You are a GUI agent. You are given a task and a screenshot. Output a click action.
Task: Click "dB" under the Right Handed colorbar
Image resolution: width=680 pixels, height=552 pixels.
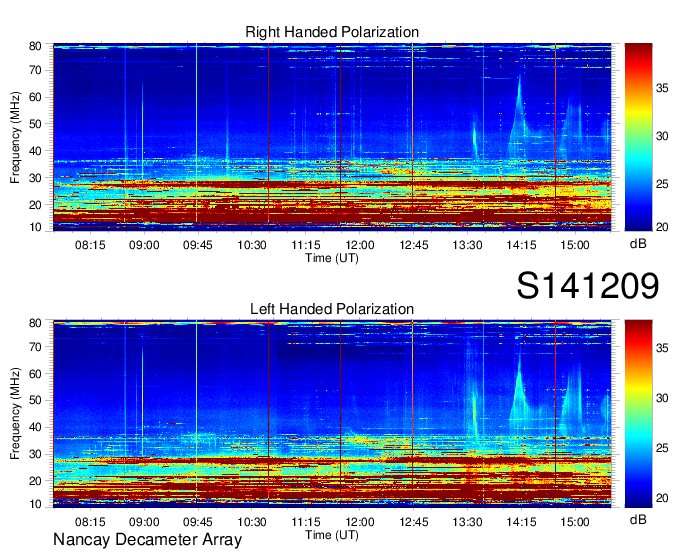638,244
